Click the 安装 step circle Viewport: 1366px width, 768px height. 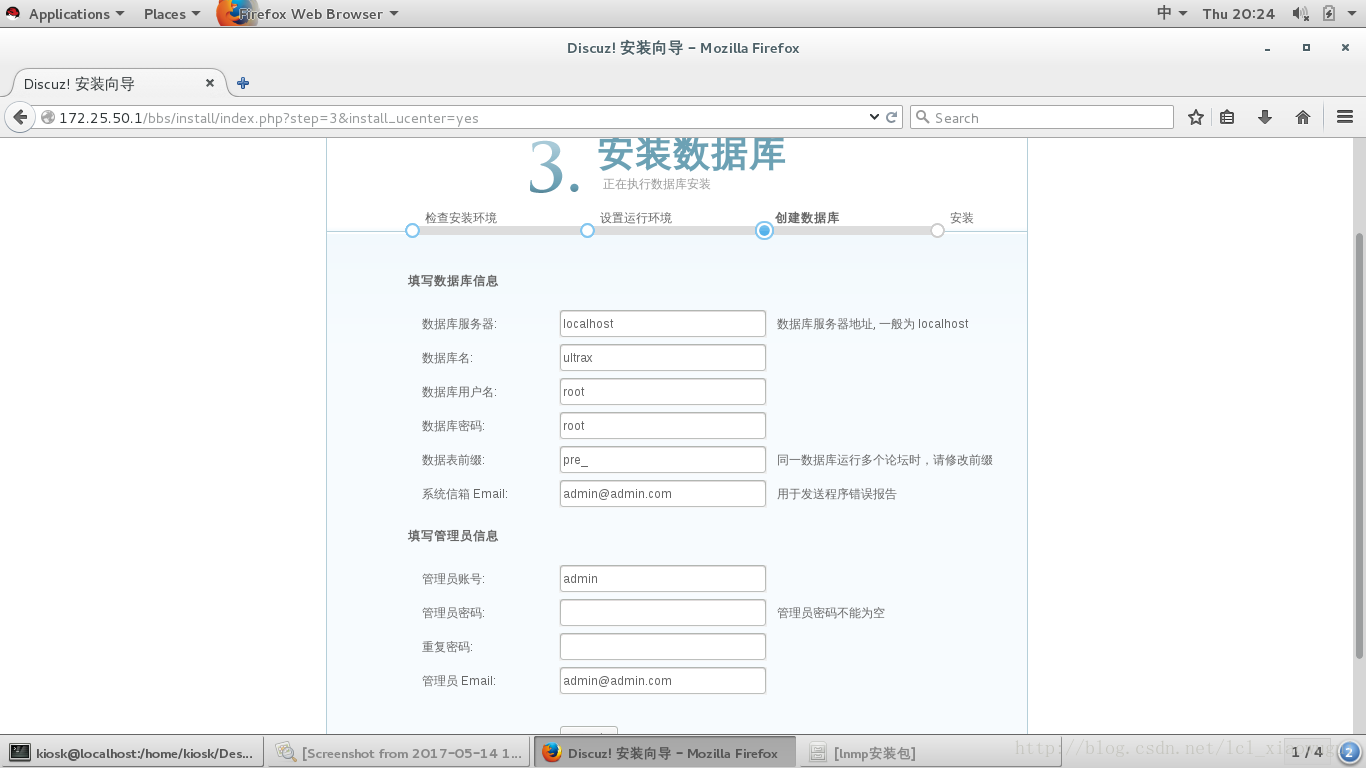click(x=937, y=231)
